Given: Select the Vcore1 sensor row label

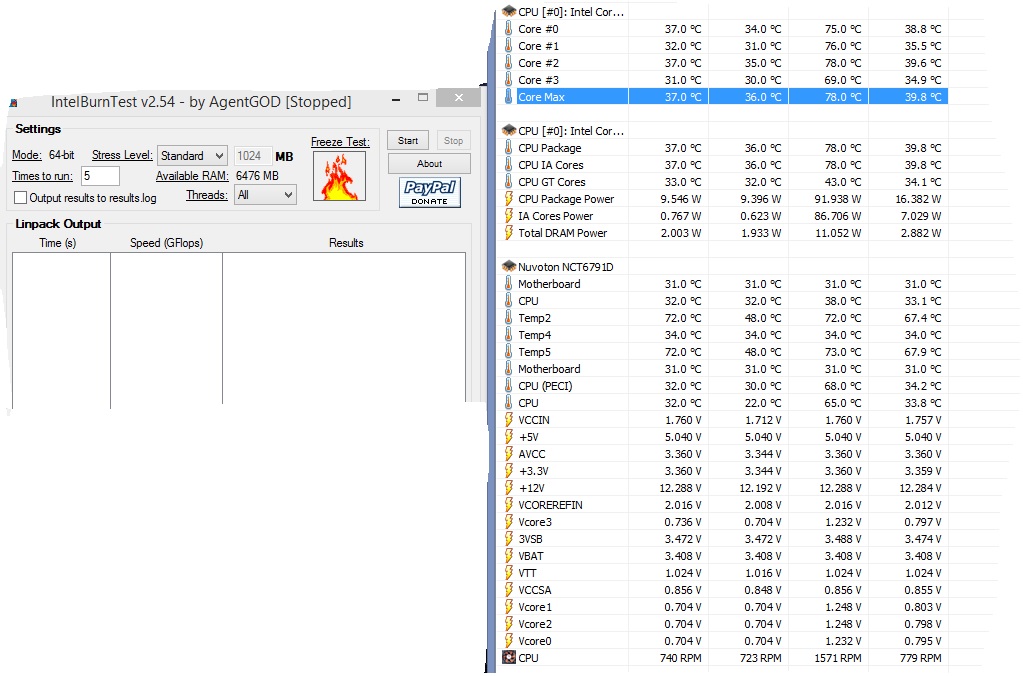Looking at the screenshot, I should click(x=535, y=606).
